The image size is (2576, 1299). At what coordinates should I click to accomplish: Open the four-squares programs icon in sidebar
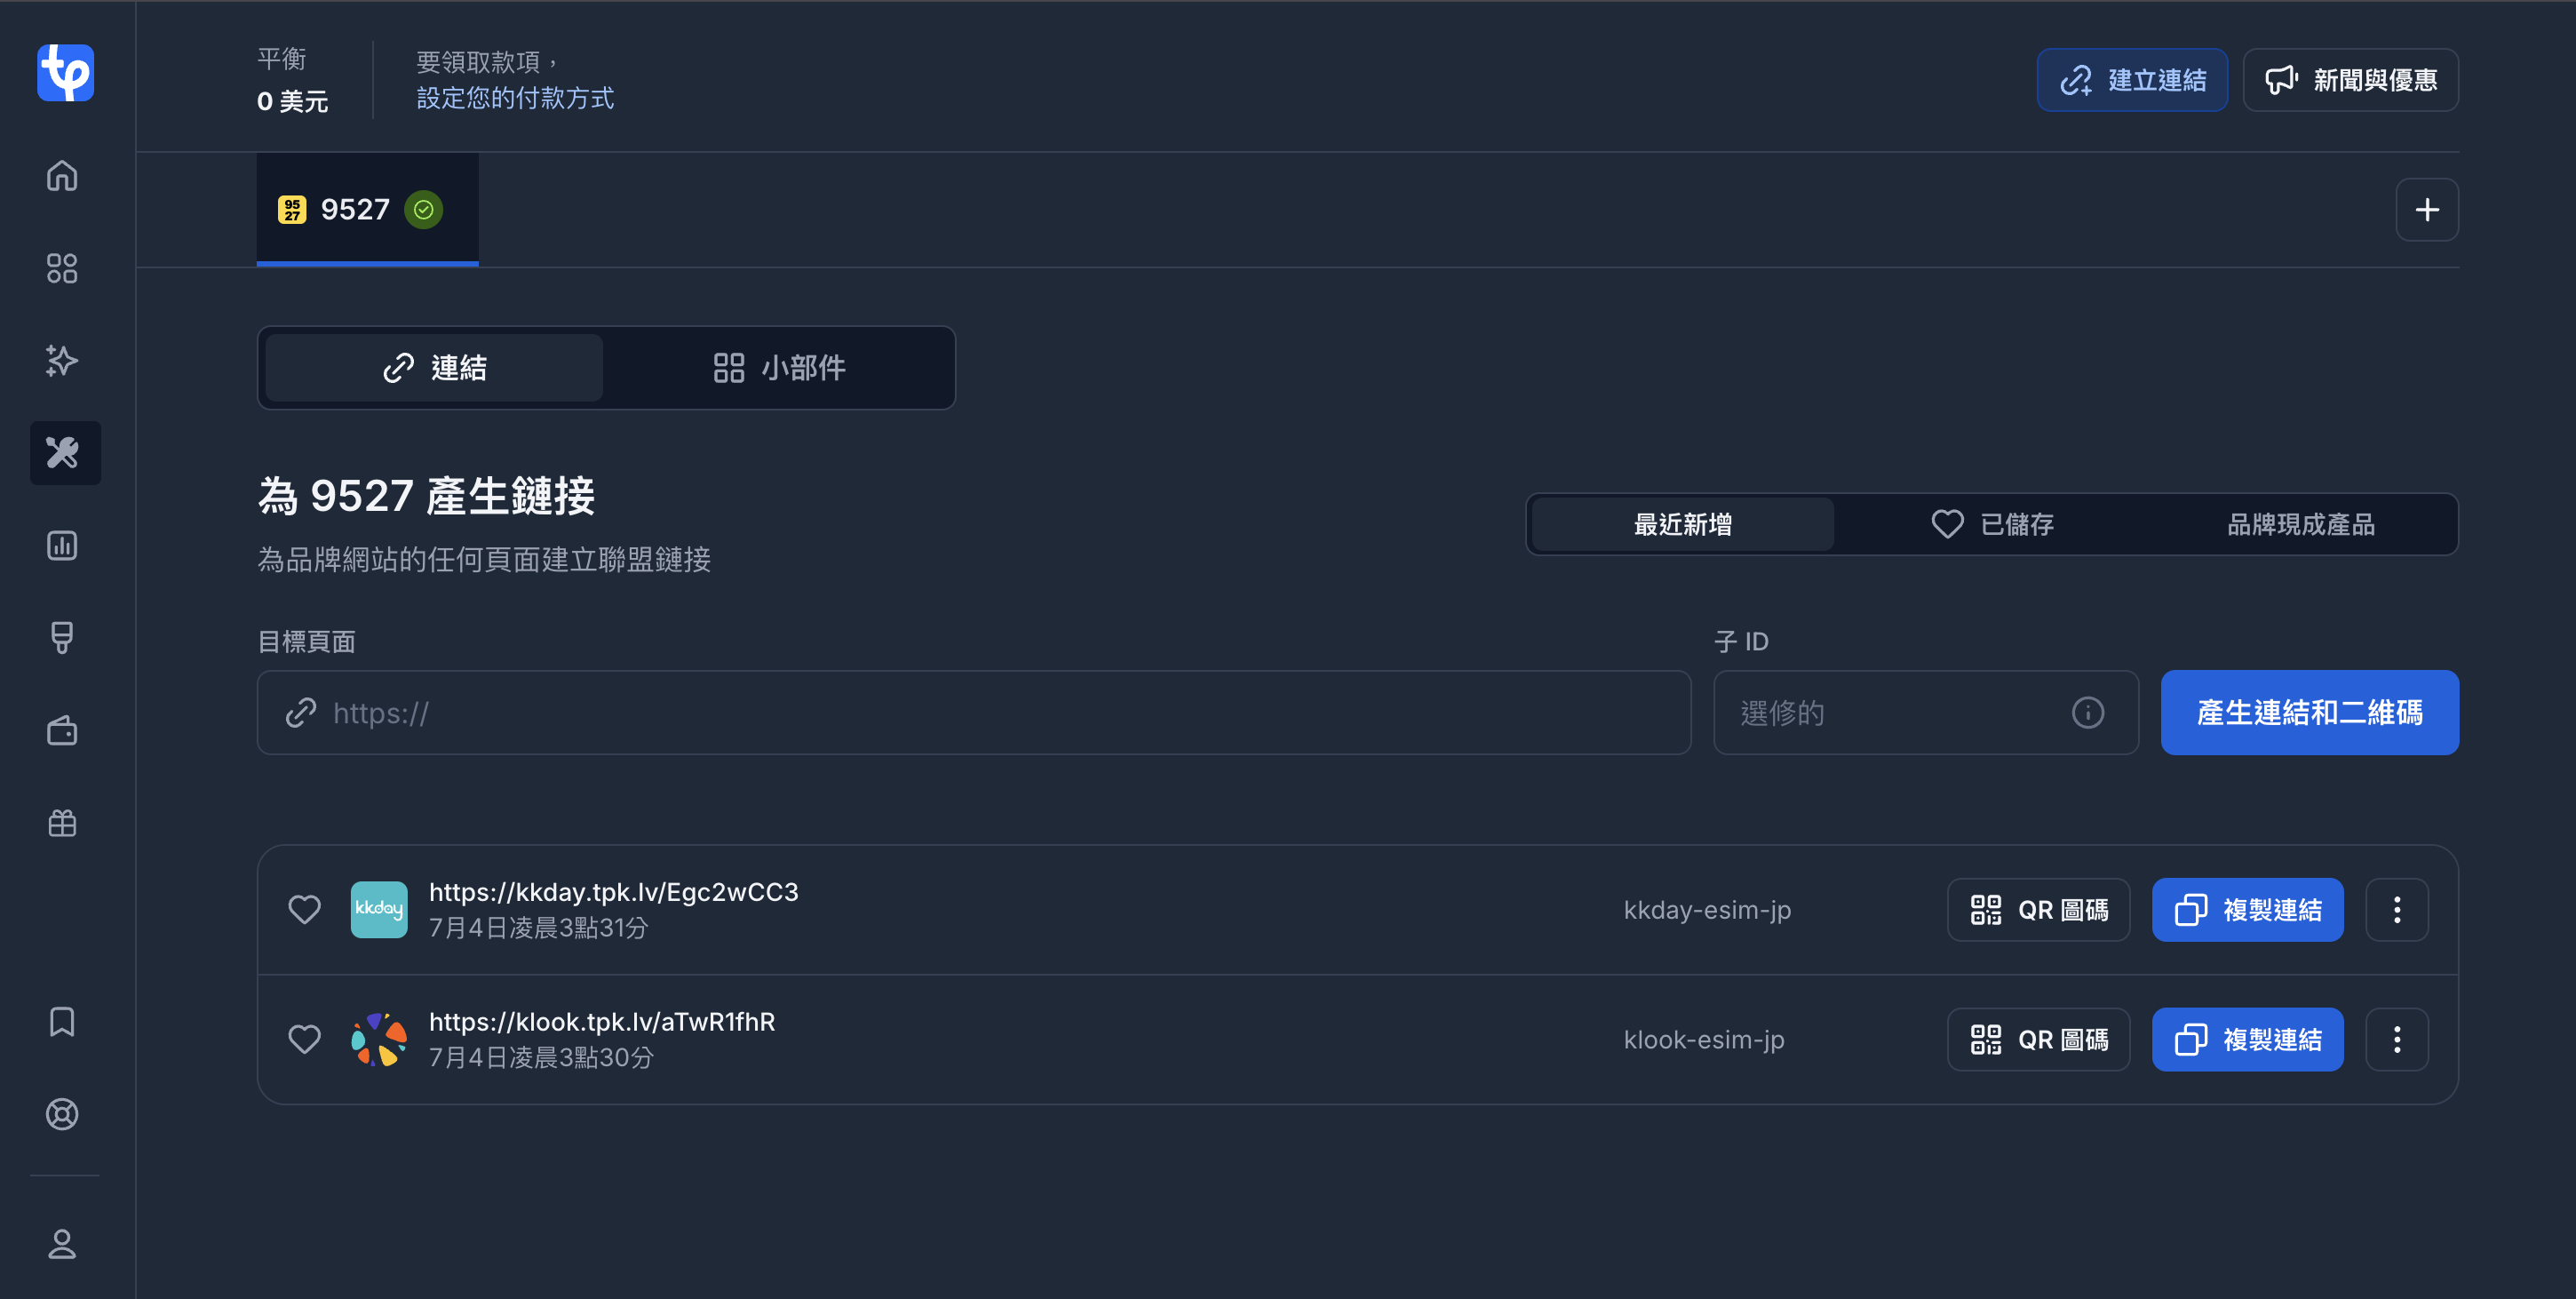[x=62, y=268]
